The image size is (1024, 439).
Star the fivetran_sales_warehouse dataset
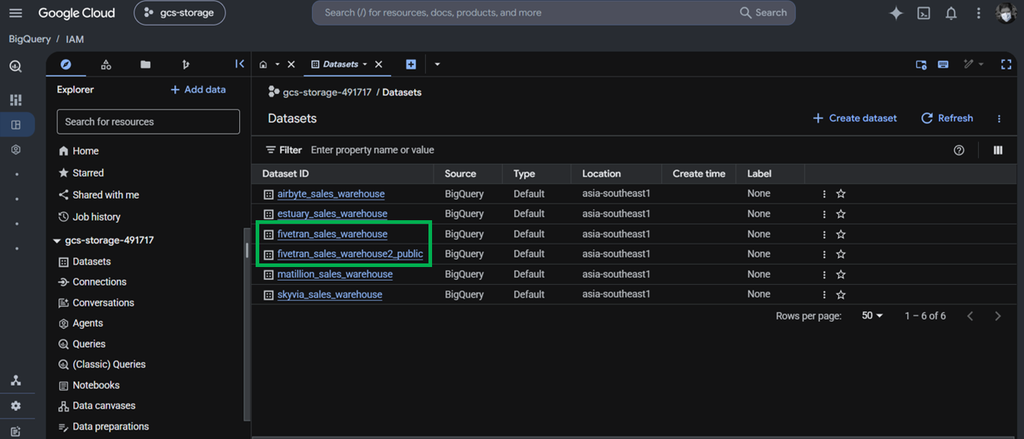click(841, 234)
